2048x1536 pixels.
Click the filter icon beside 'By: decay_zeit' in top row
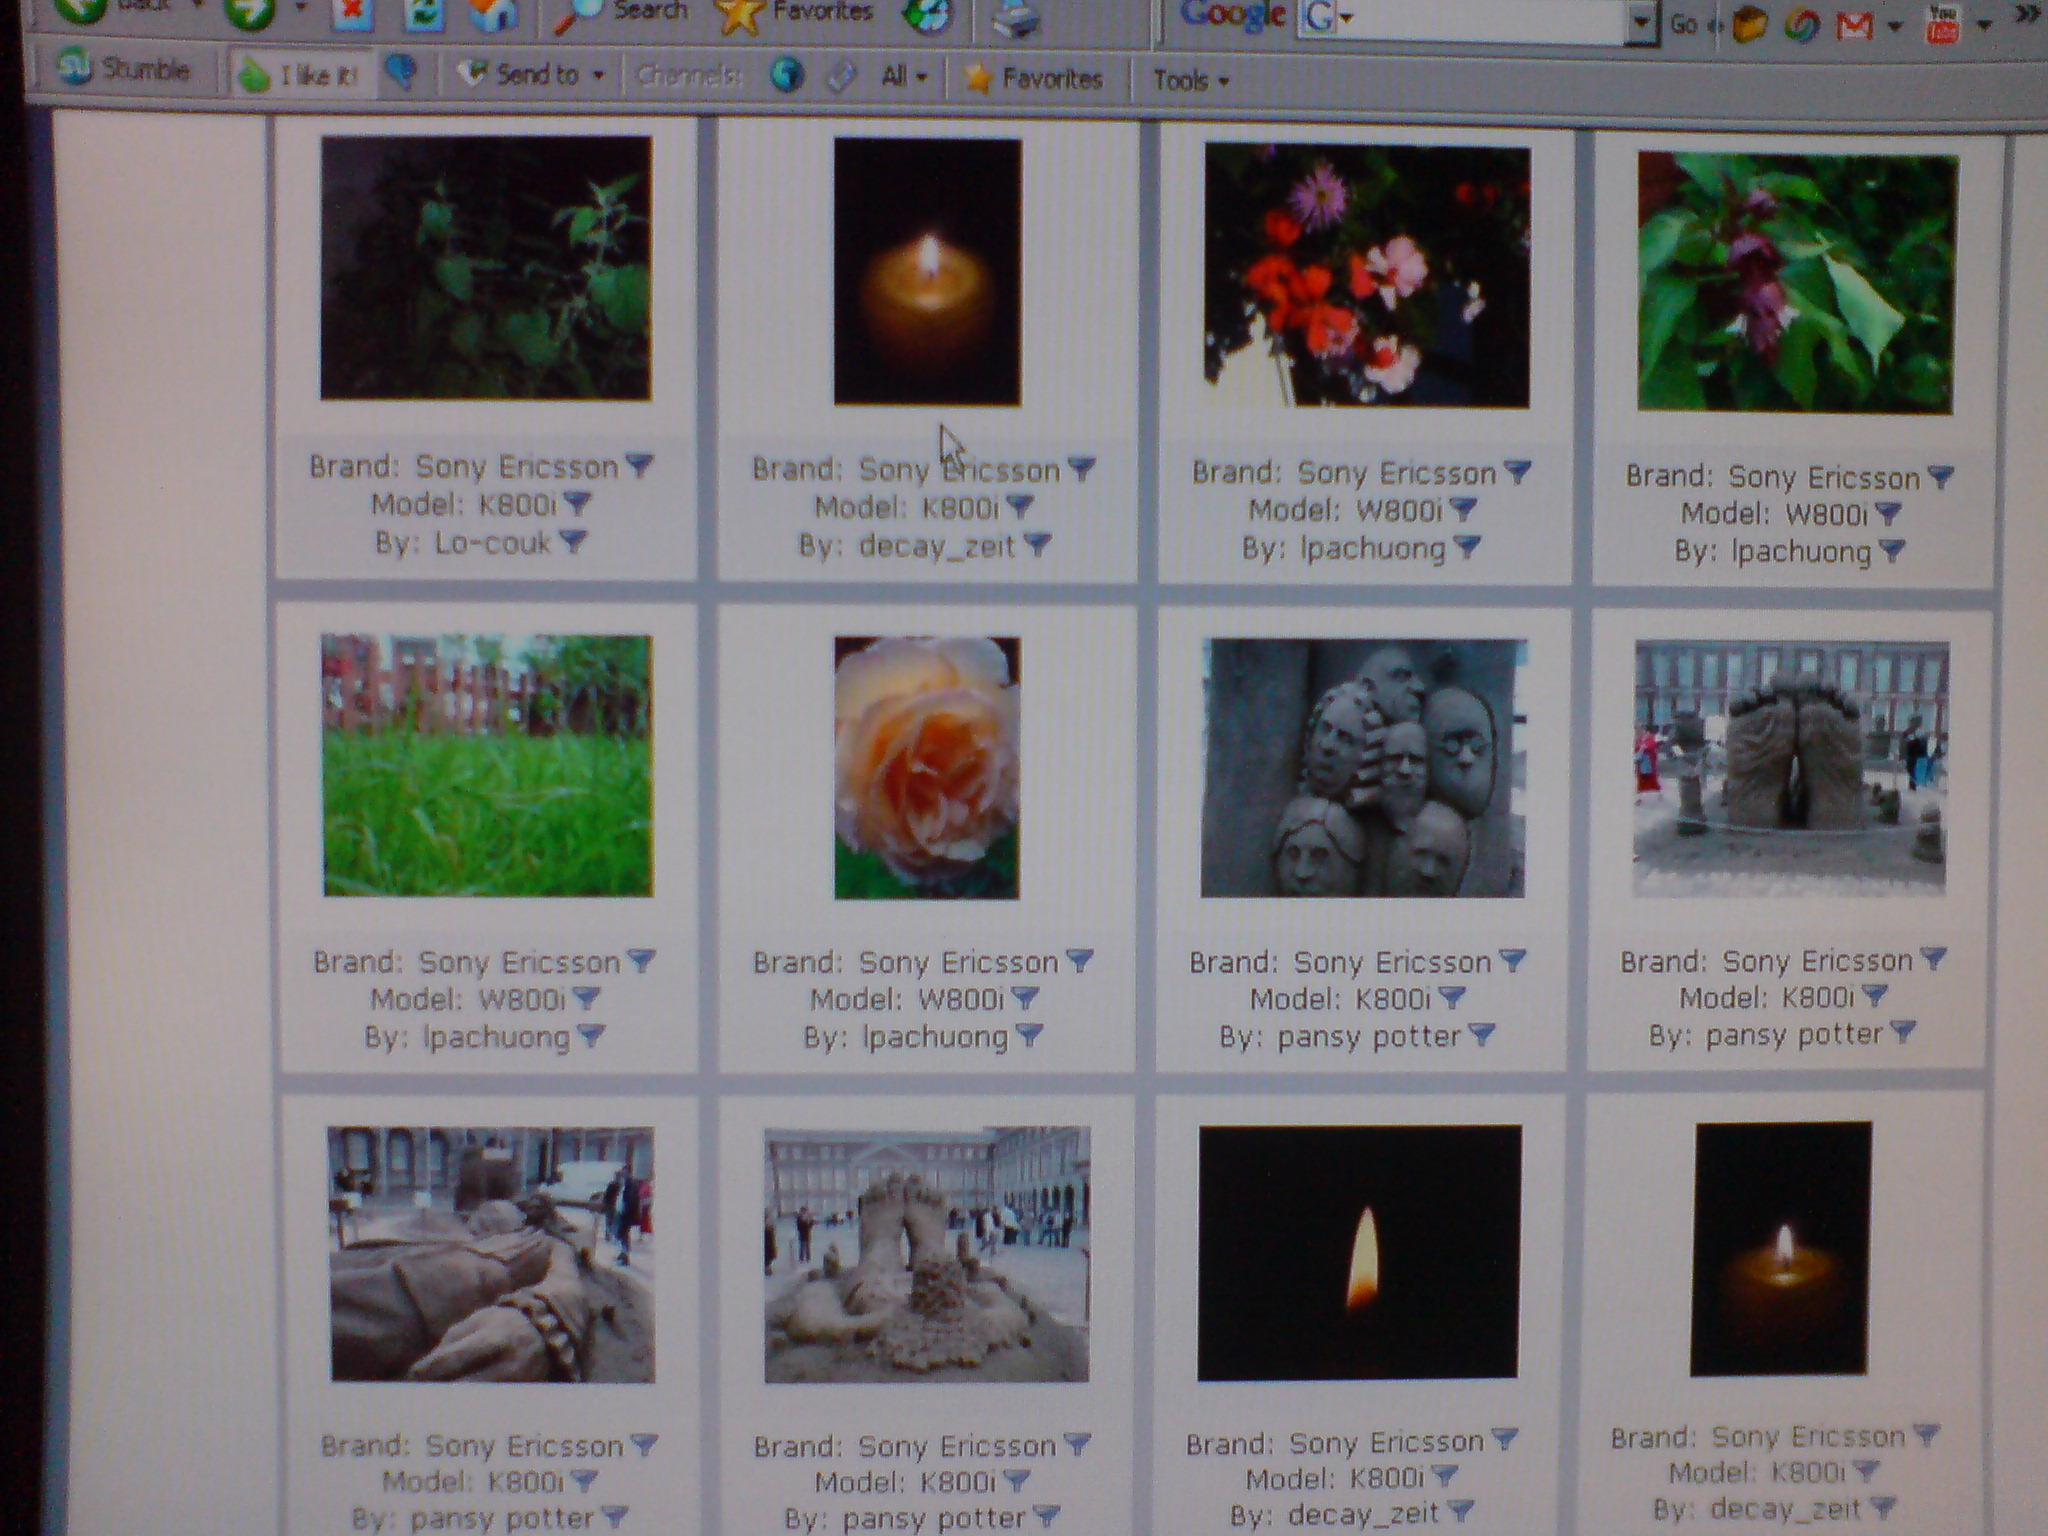(1038, 544)
